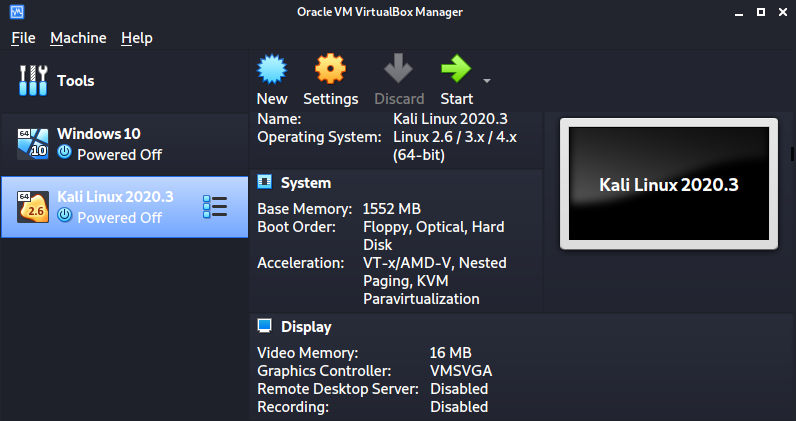This screenshot has width=796, height=421.
Task: Select the Windows 10 virtual machine
Action: [x=110, y=144]
